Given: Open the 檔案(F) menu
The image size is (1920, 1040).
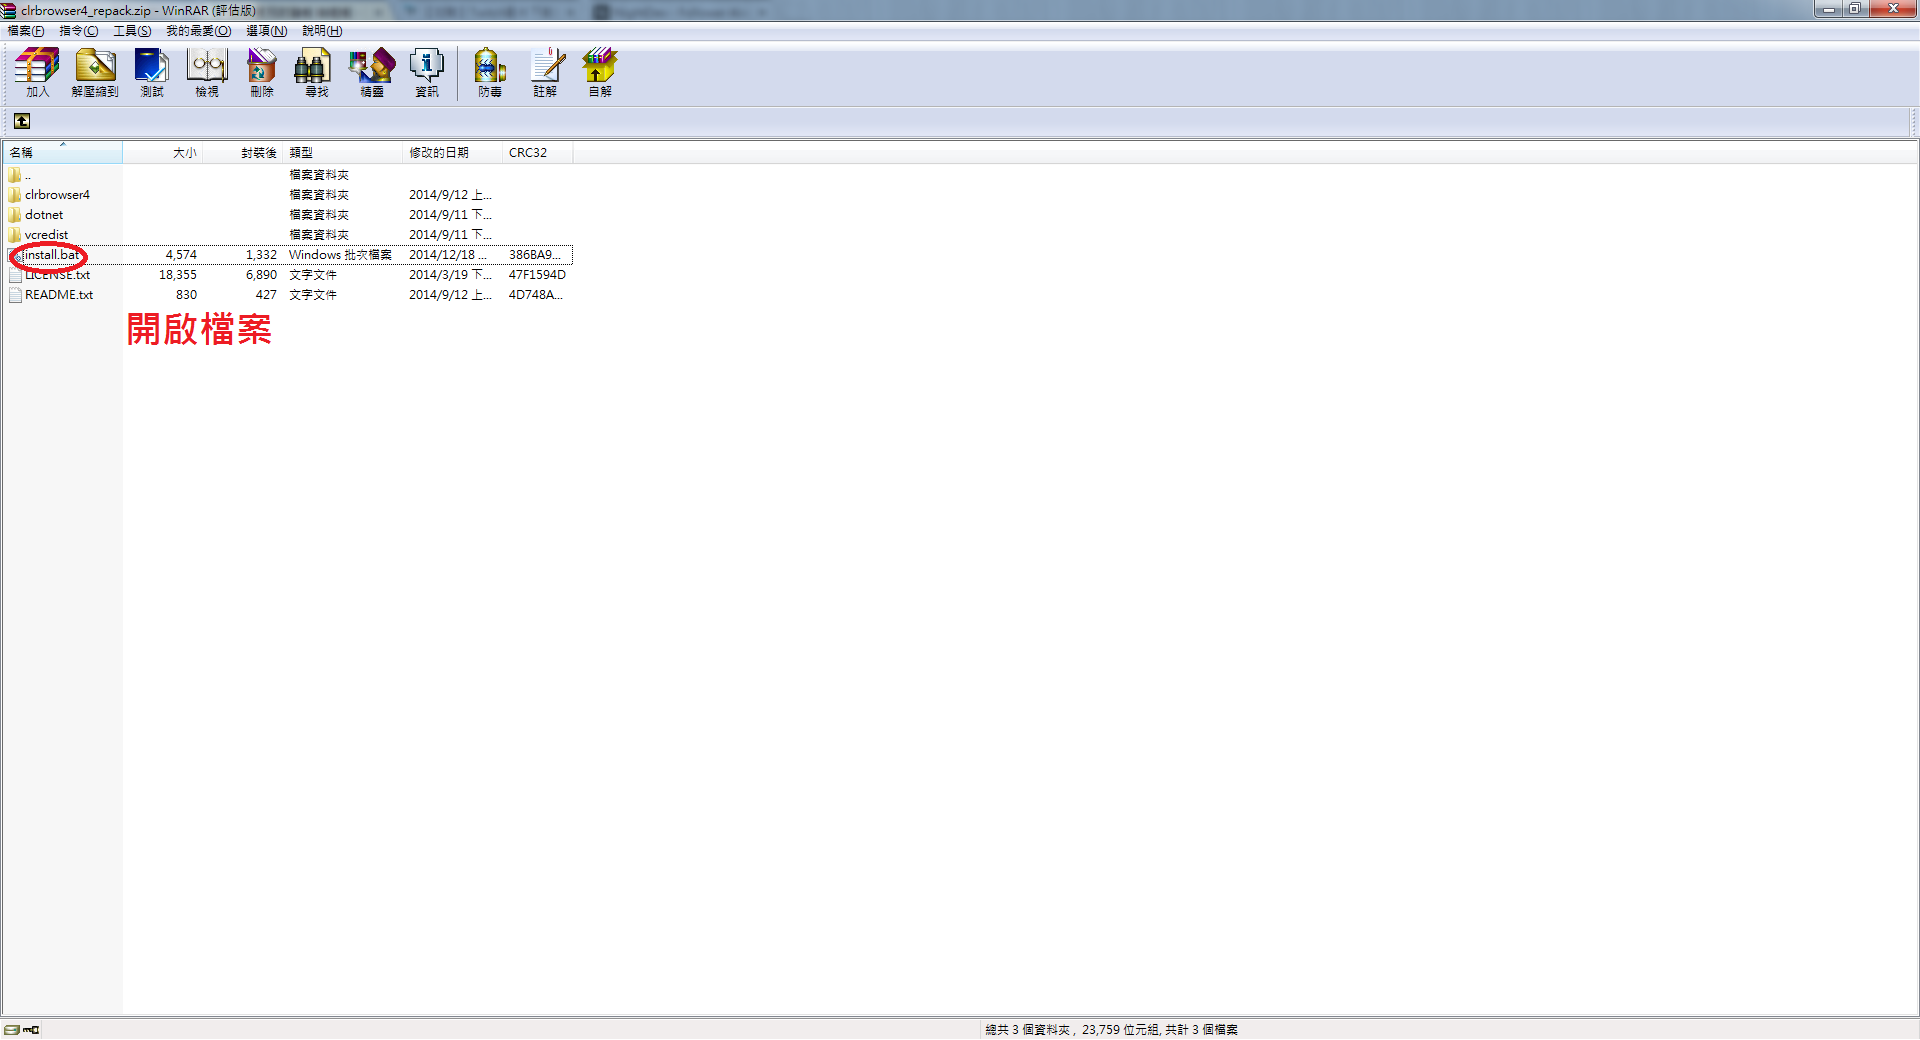Looking at the screenshot, I should point(26,31).
